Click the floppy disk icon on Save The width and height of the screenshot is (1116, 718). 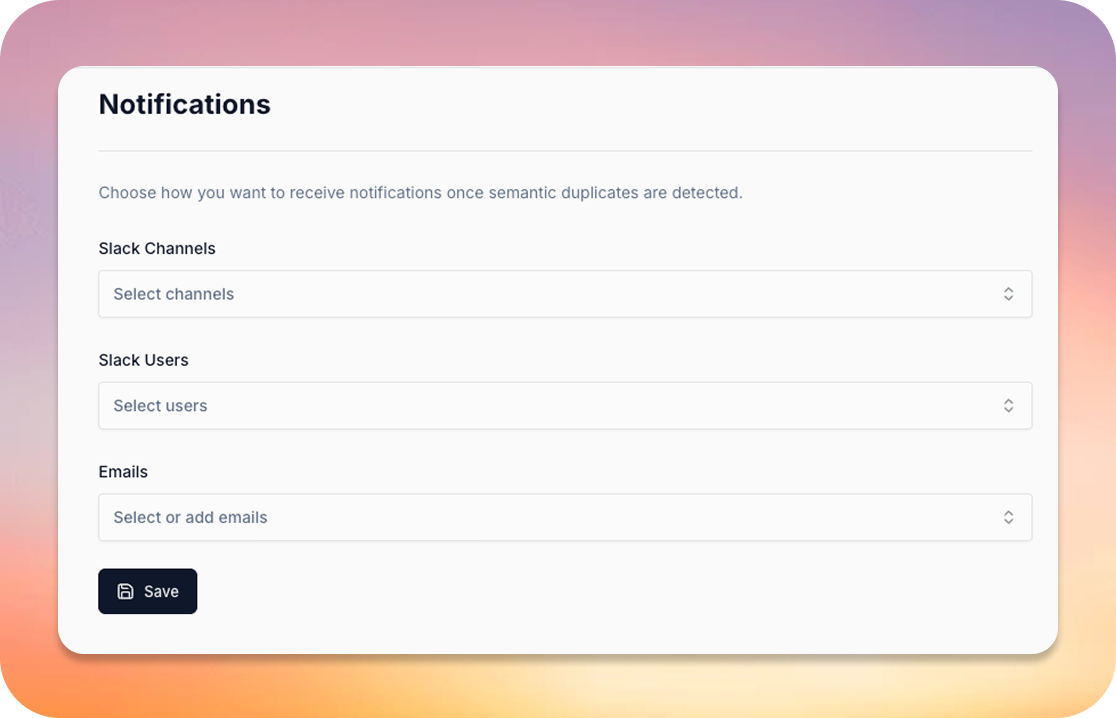[x=125, y=591]
